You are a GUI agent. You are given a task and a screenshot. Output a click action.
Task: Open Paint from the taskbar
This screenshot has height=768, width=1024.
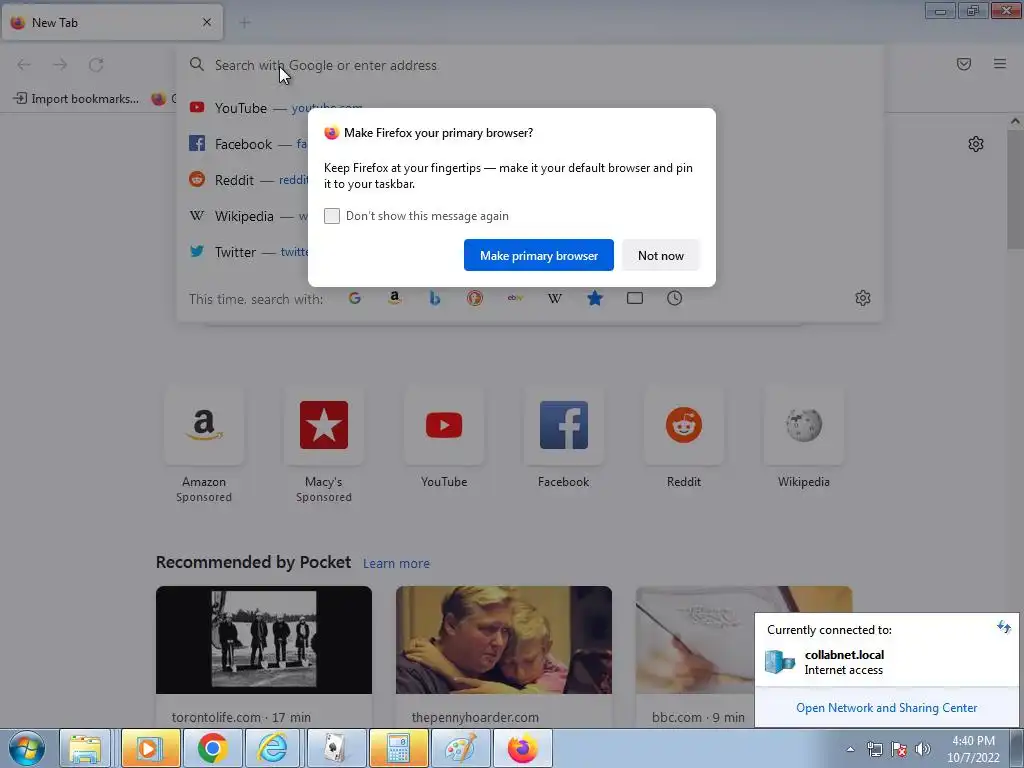tap(460, 748)
